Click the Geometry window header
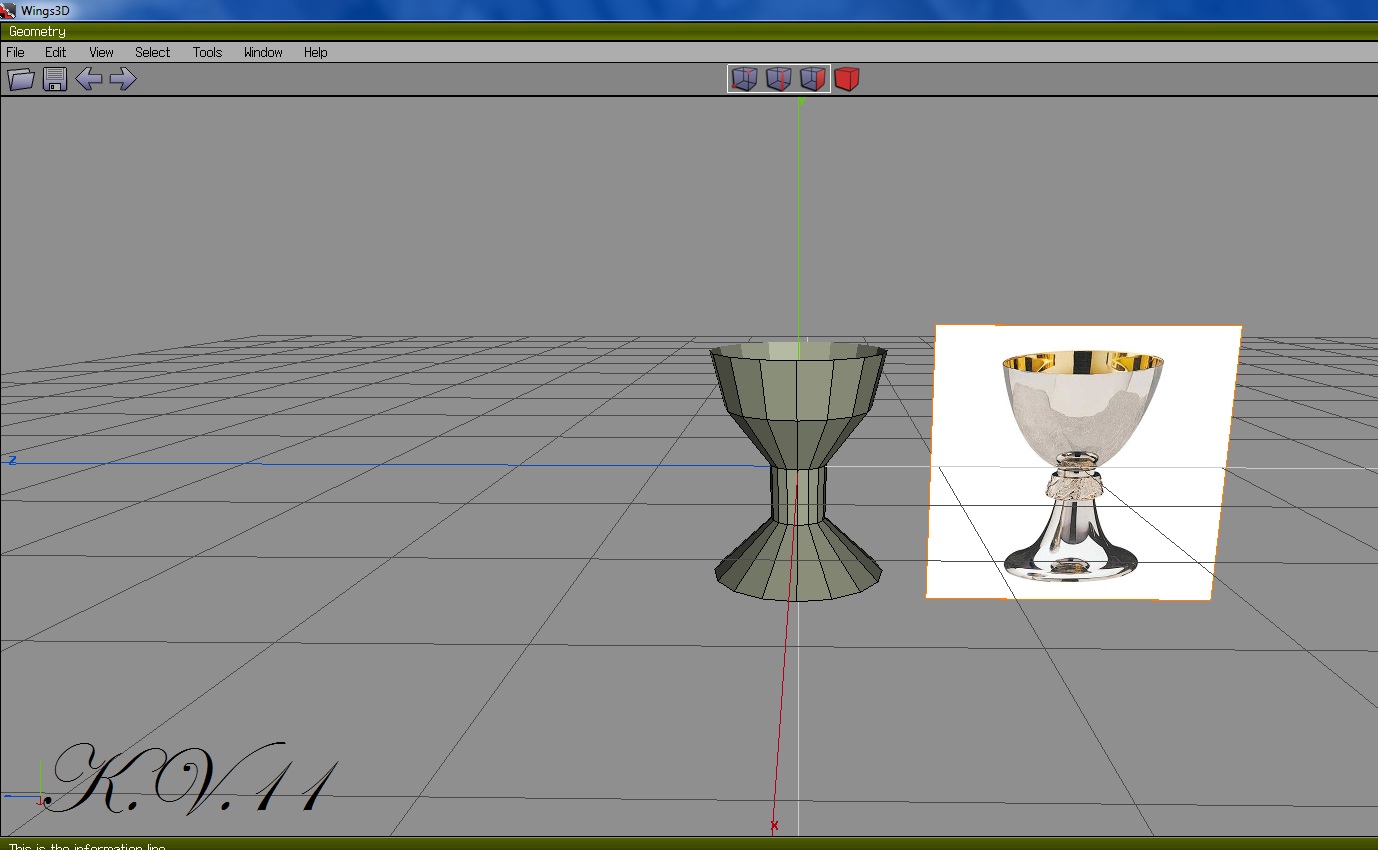 [x=37, y=31]
